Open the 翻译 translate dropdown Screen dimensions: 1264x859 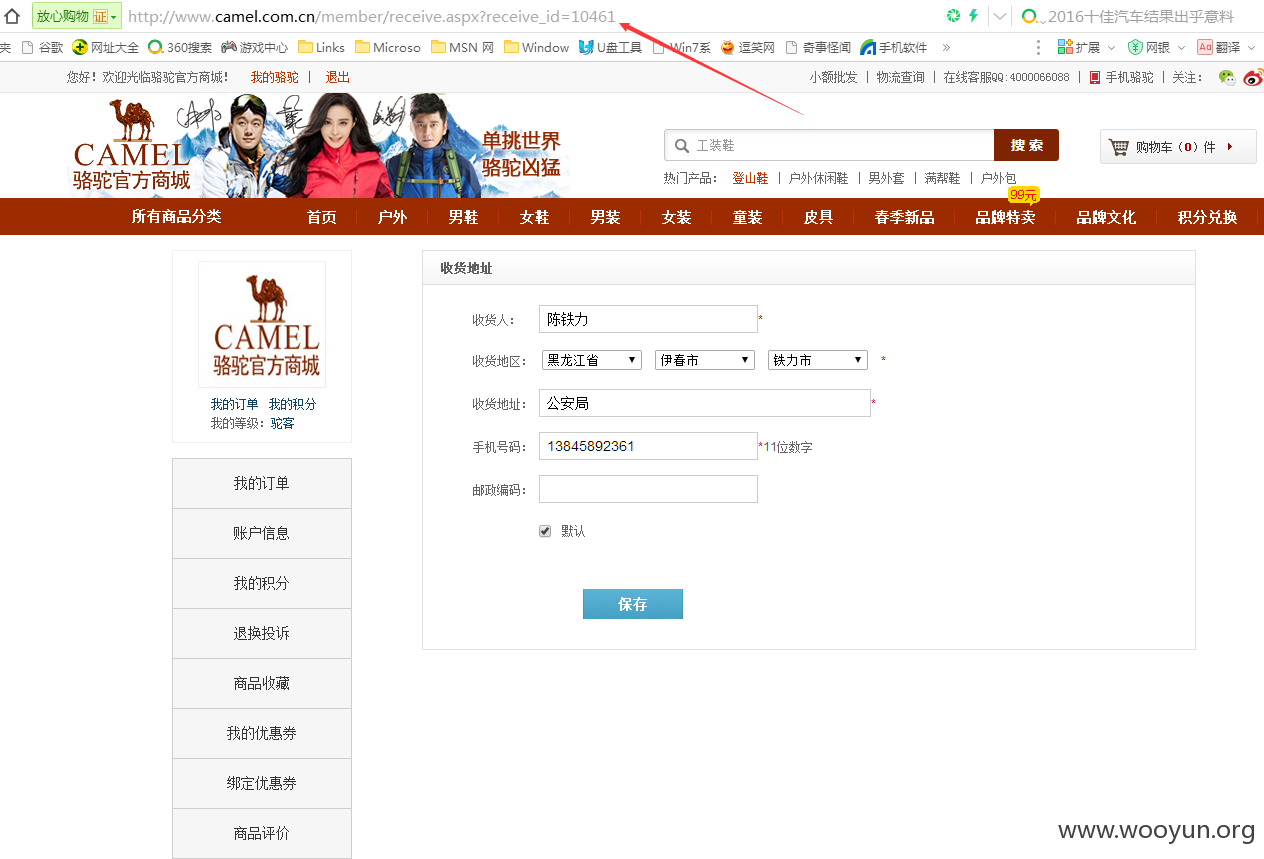click(1226, 47)
